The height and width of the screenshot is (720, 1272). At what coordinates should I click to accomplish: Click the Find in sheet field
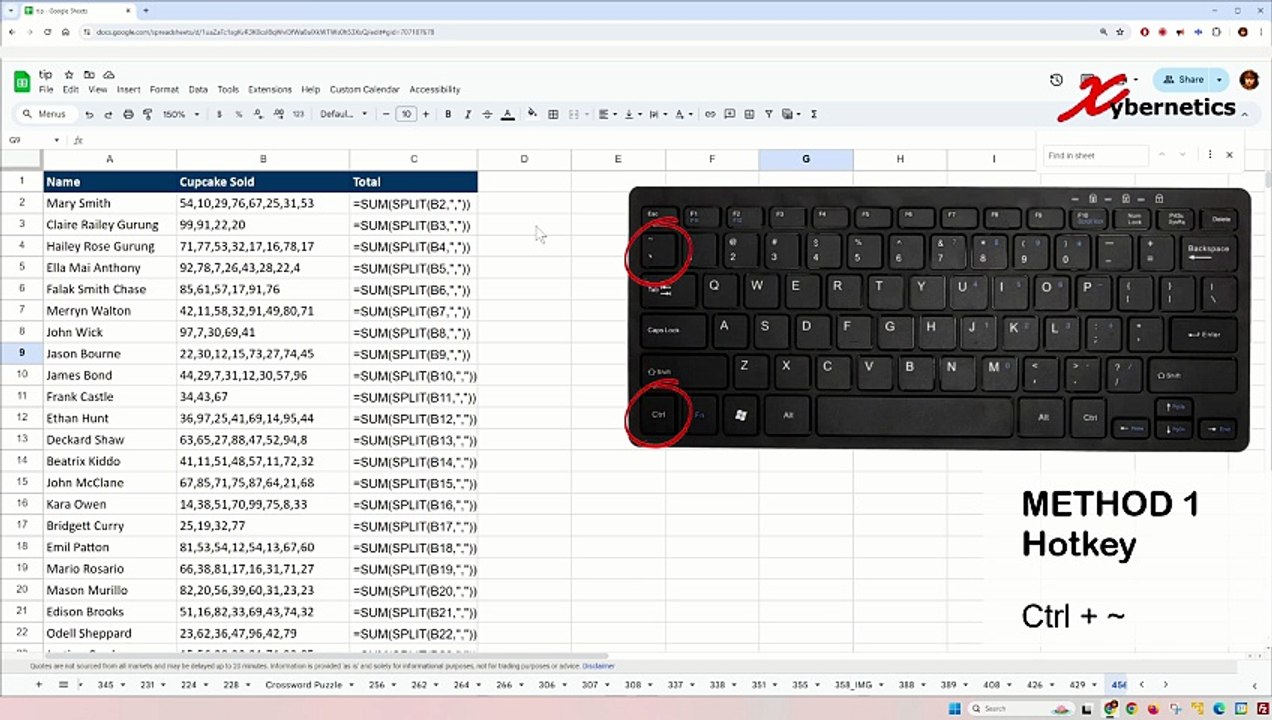pos(1097,155)
